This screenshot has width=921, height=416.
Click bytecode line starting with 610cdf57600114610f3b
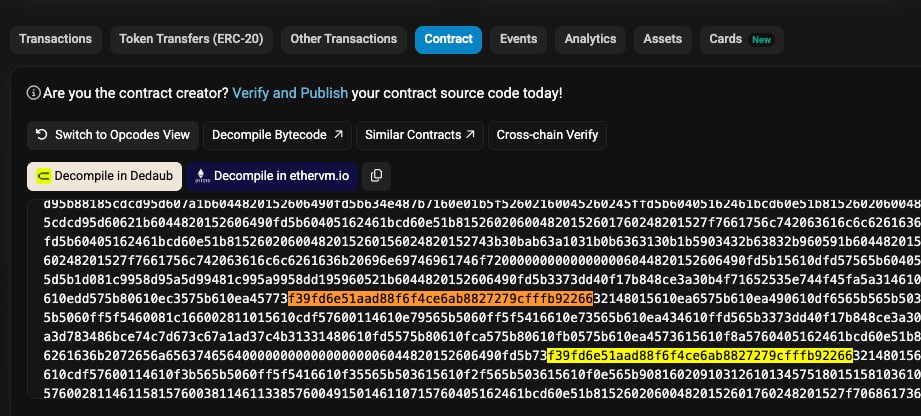[x=482, y=374]
